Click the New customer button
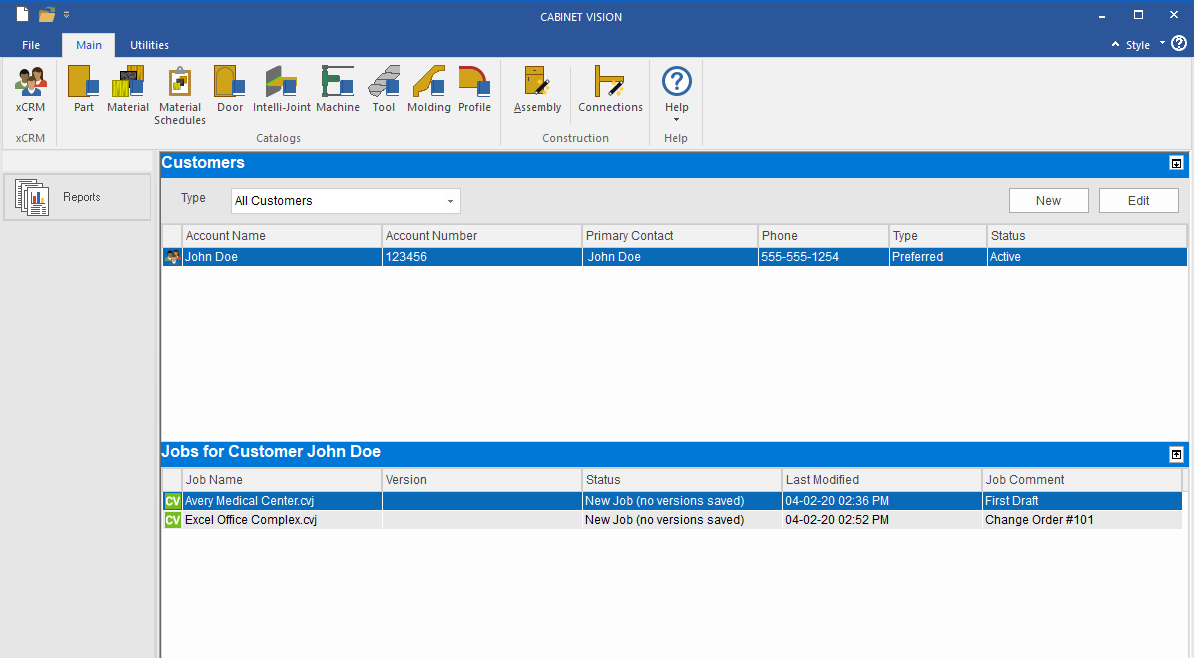The image size is (1194, 658). [x=1049, y=201]
